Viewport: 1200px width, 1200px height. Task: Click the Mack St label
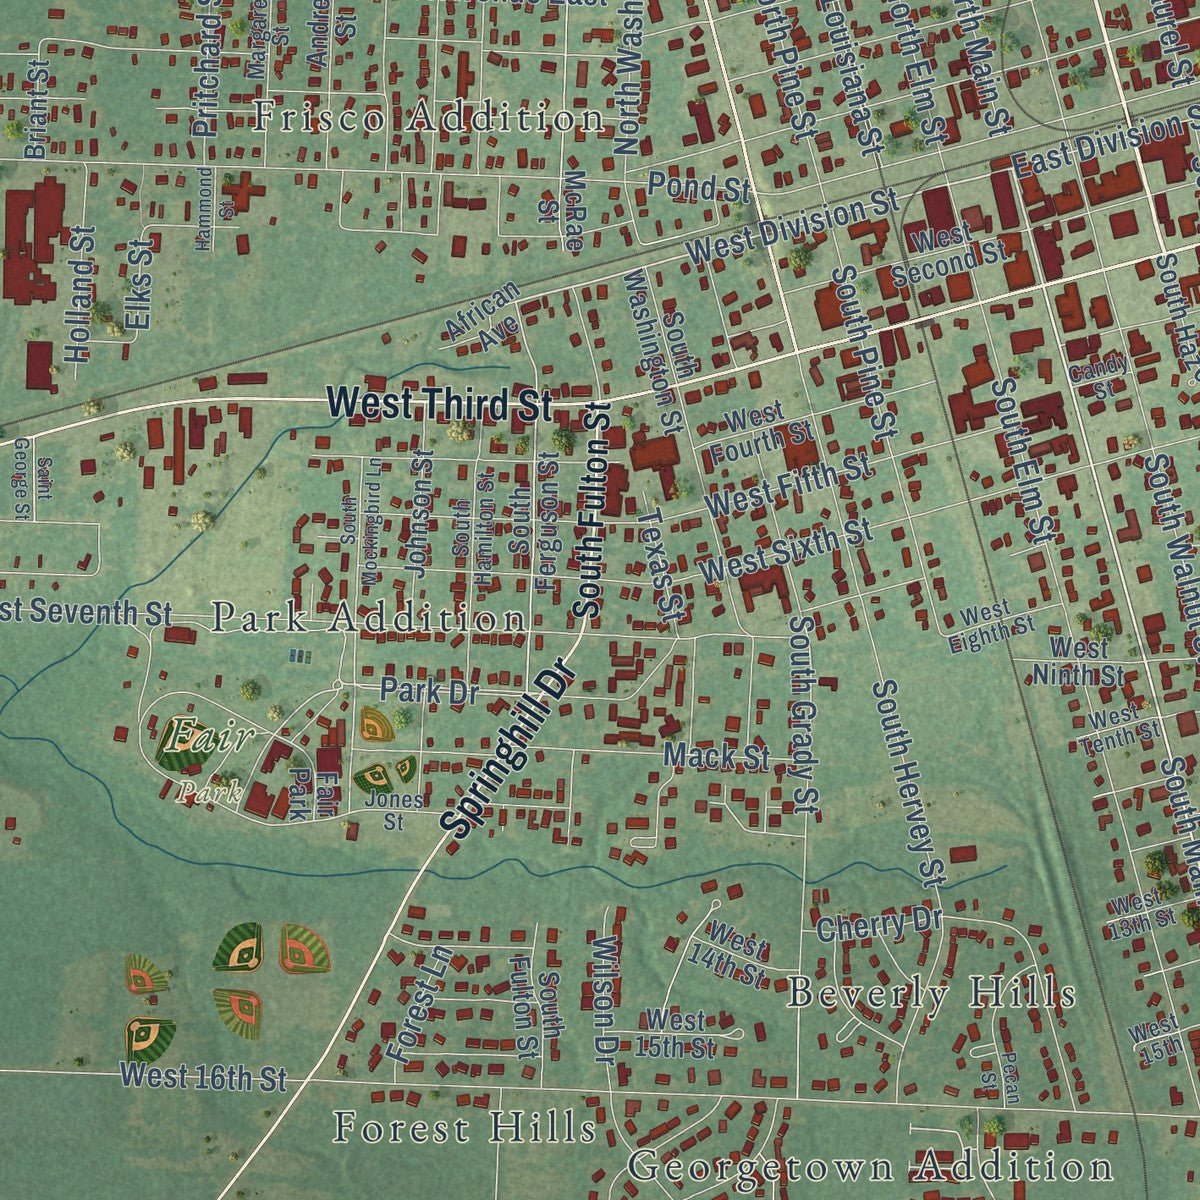click(717, 756)
